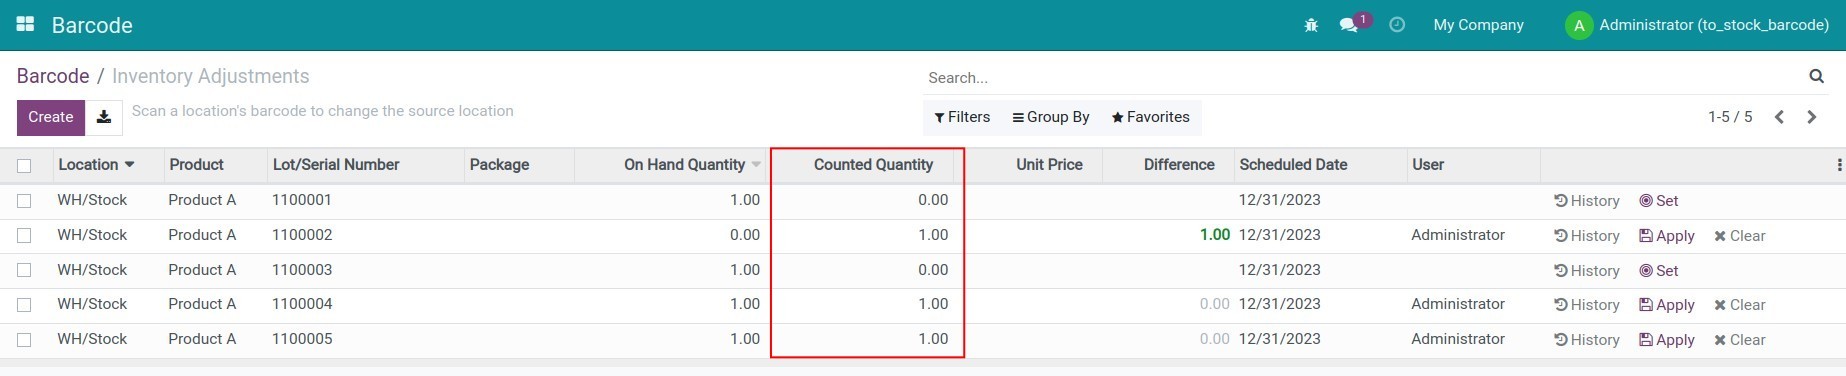Click counted quantity 0.00 for lot 1100001
The width and height of the screenshot is (1846, 376).
[x=933, y=200]
